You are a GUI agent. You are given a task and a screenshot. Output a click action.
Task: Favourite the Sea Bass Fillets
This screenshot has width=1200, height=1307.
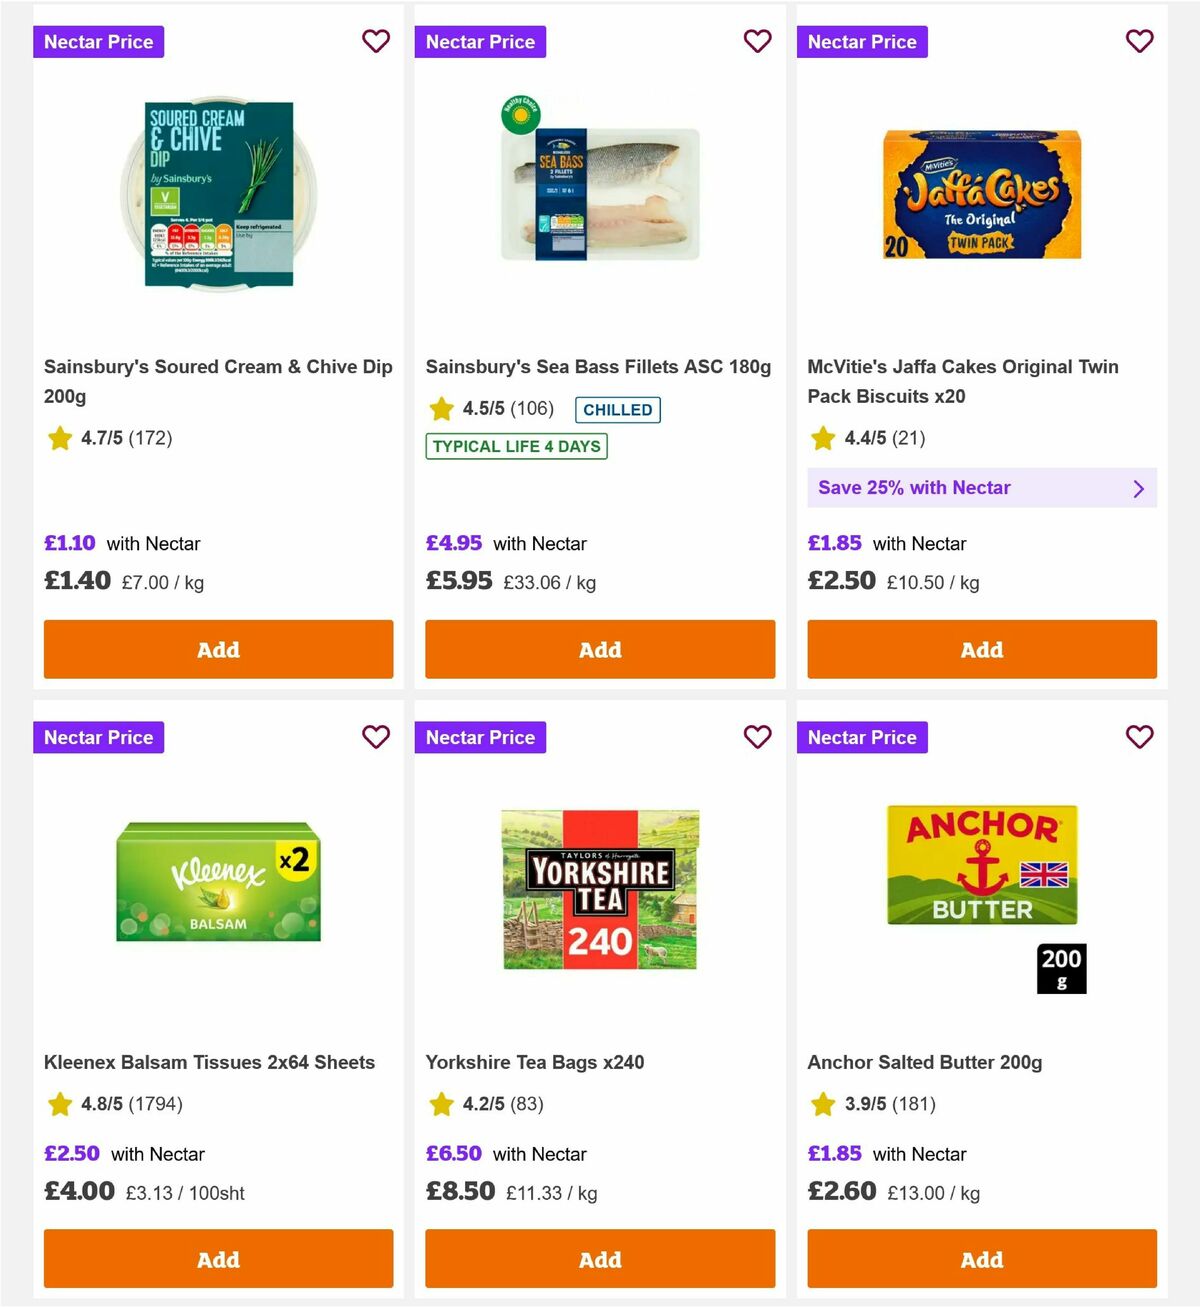coord(758,41)
